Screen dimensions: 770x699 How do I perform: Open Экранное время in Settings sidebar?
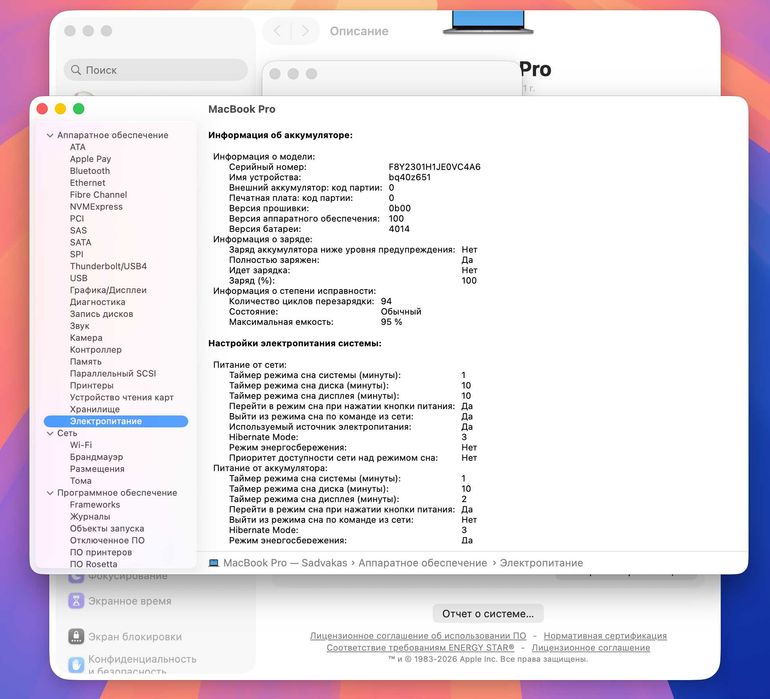click(120, 601)
